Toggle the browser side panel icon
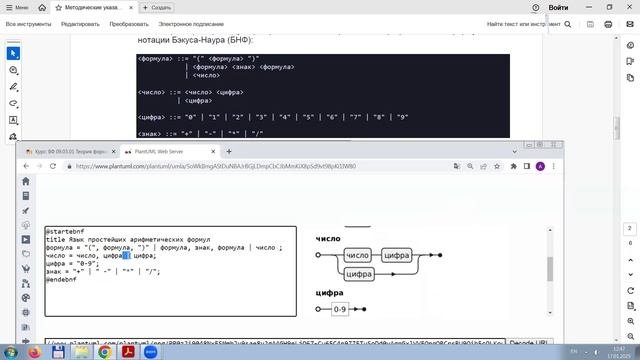This screenshot has height=360, width=640. coord(527,166)
